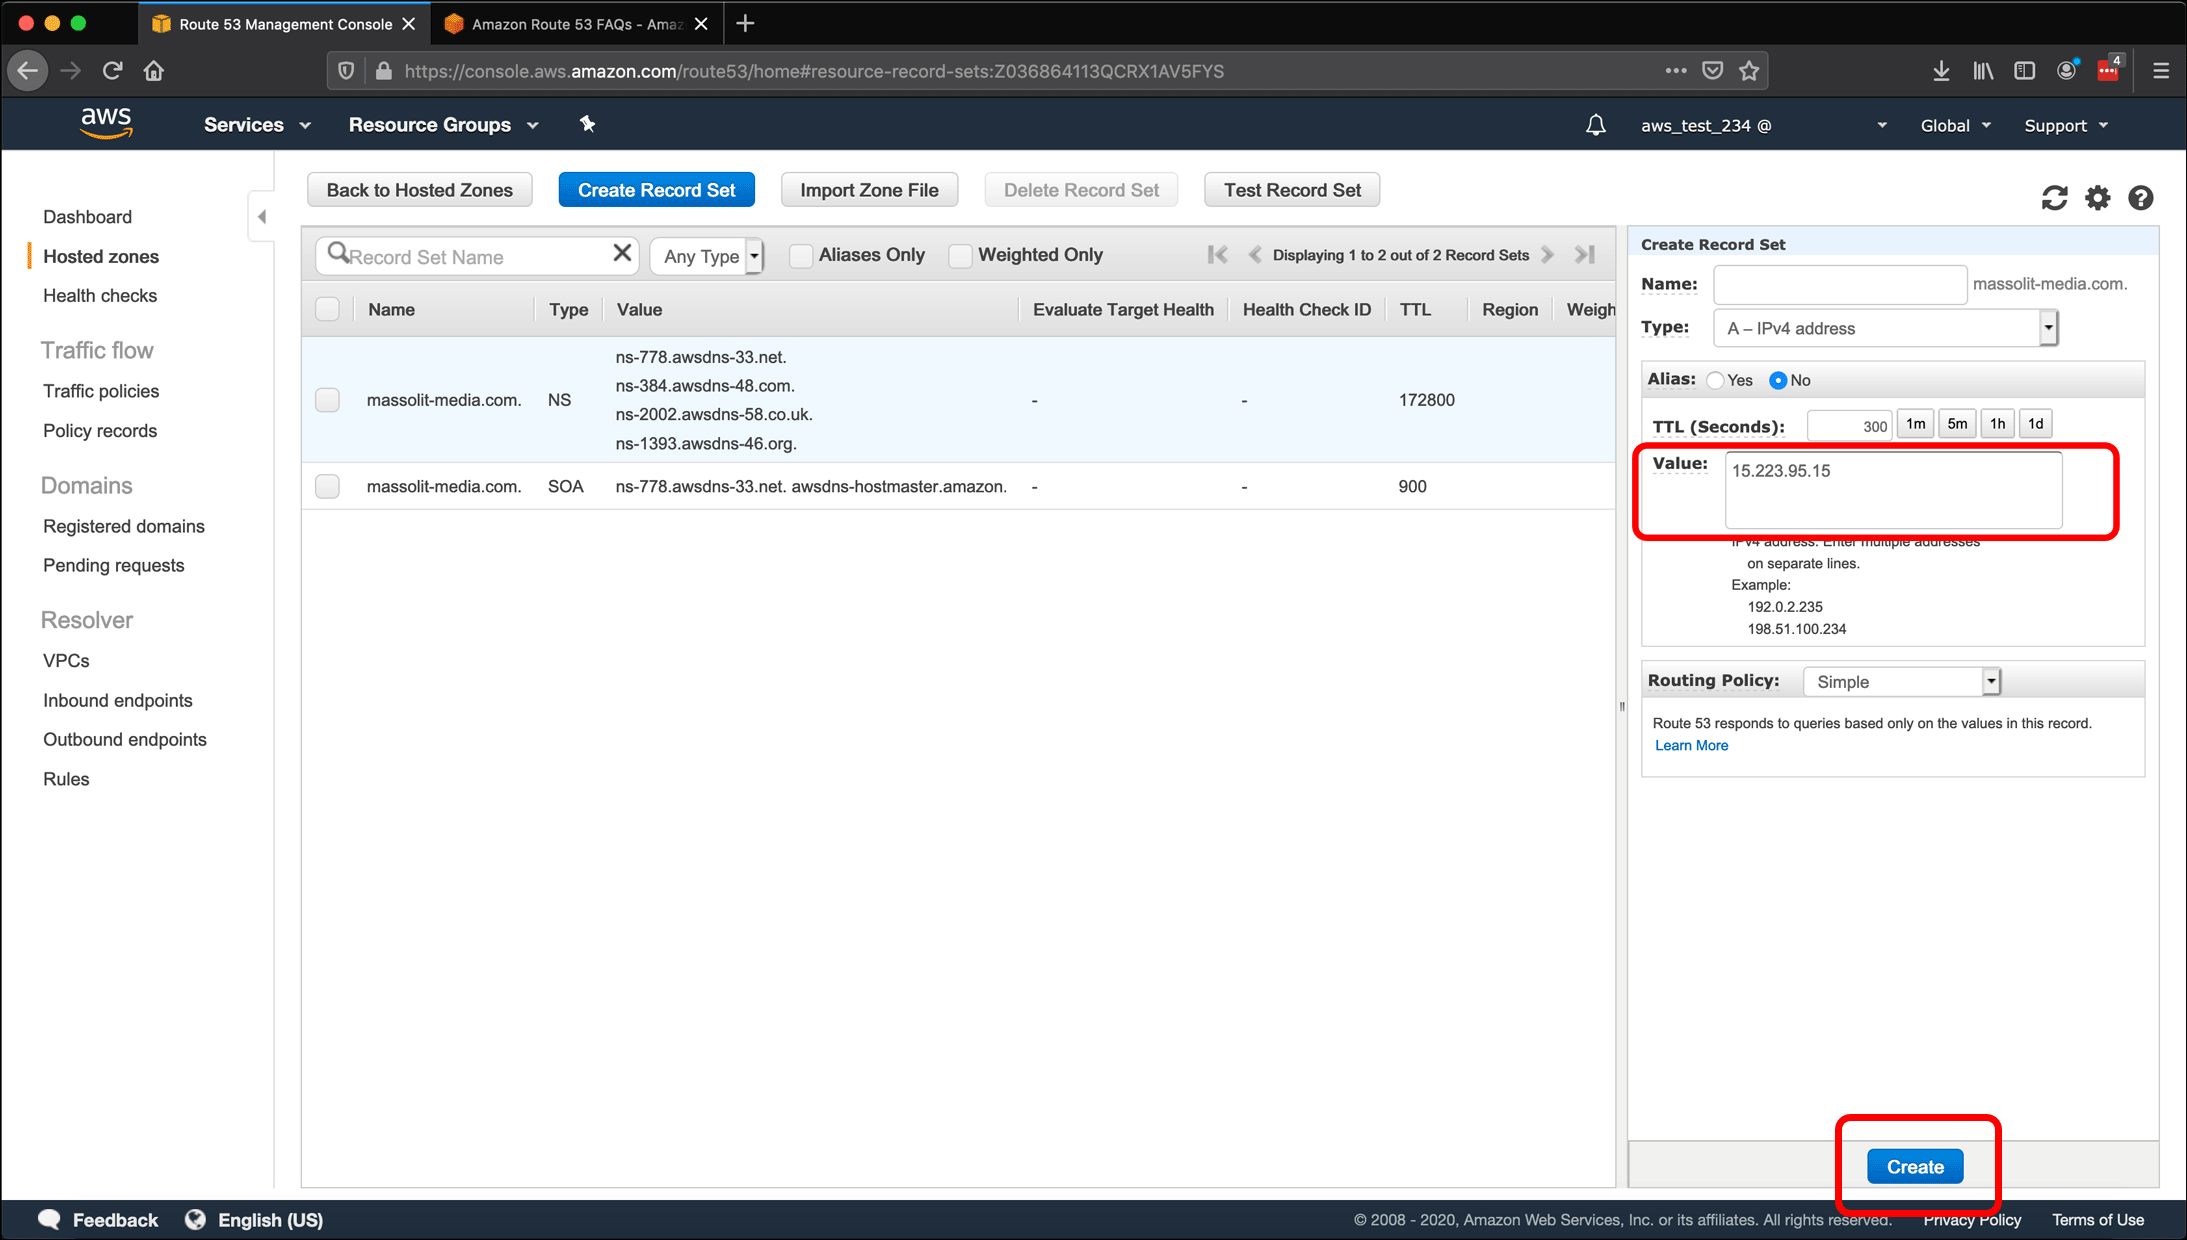Click the TTL seconds input field
The image size is (2187, 1240).
tap(1849, 425)
